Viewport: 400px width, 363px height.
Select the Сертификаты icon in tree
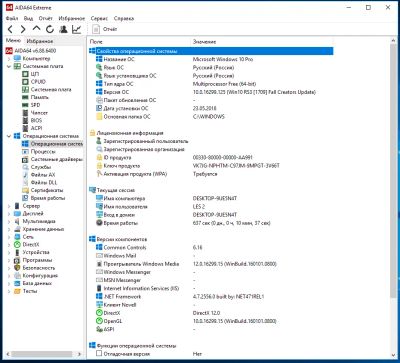(x=25, y=190)
